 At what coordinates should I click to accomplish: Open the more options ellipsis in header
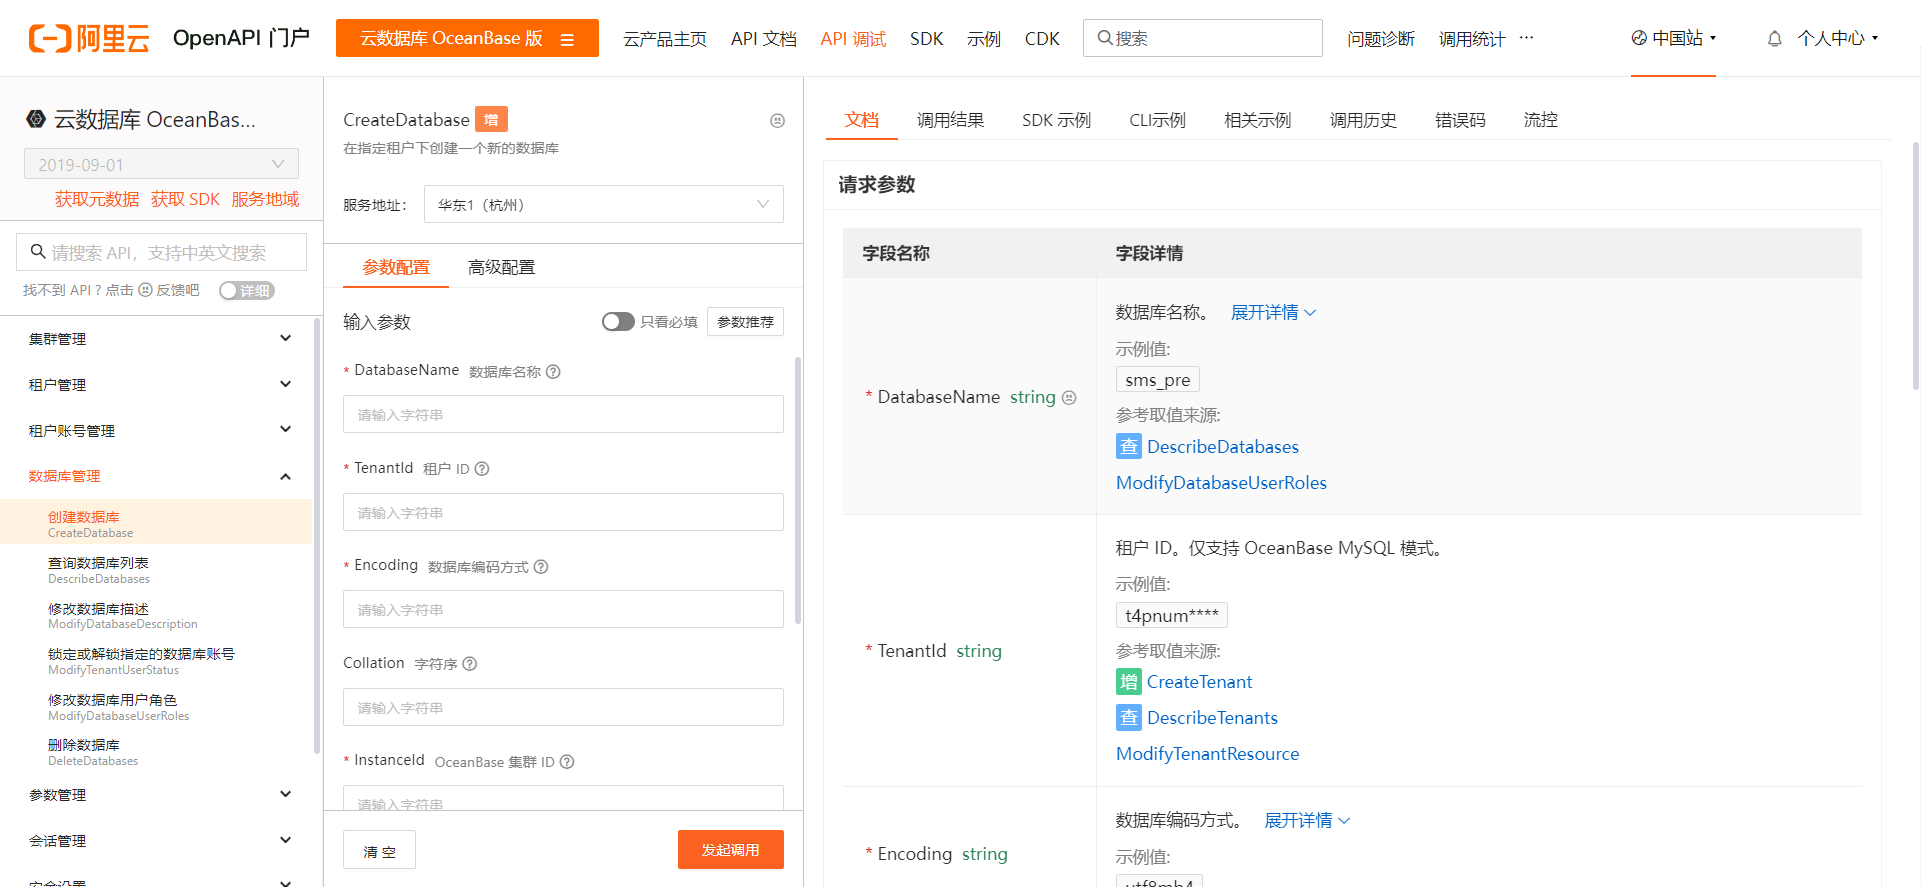click(x=1526, y=38)
